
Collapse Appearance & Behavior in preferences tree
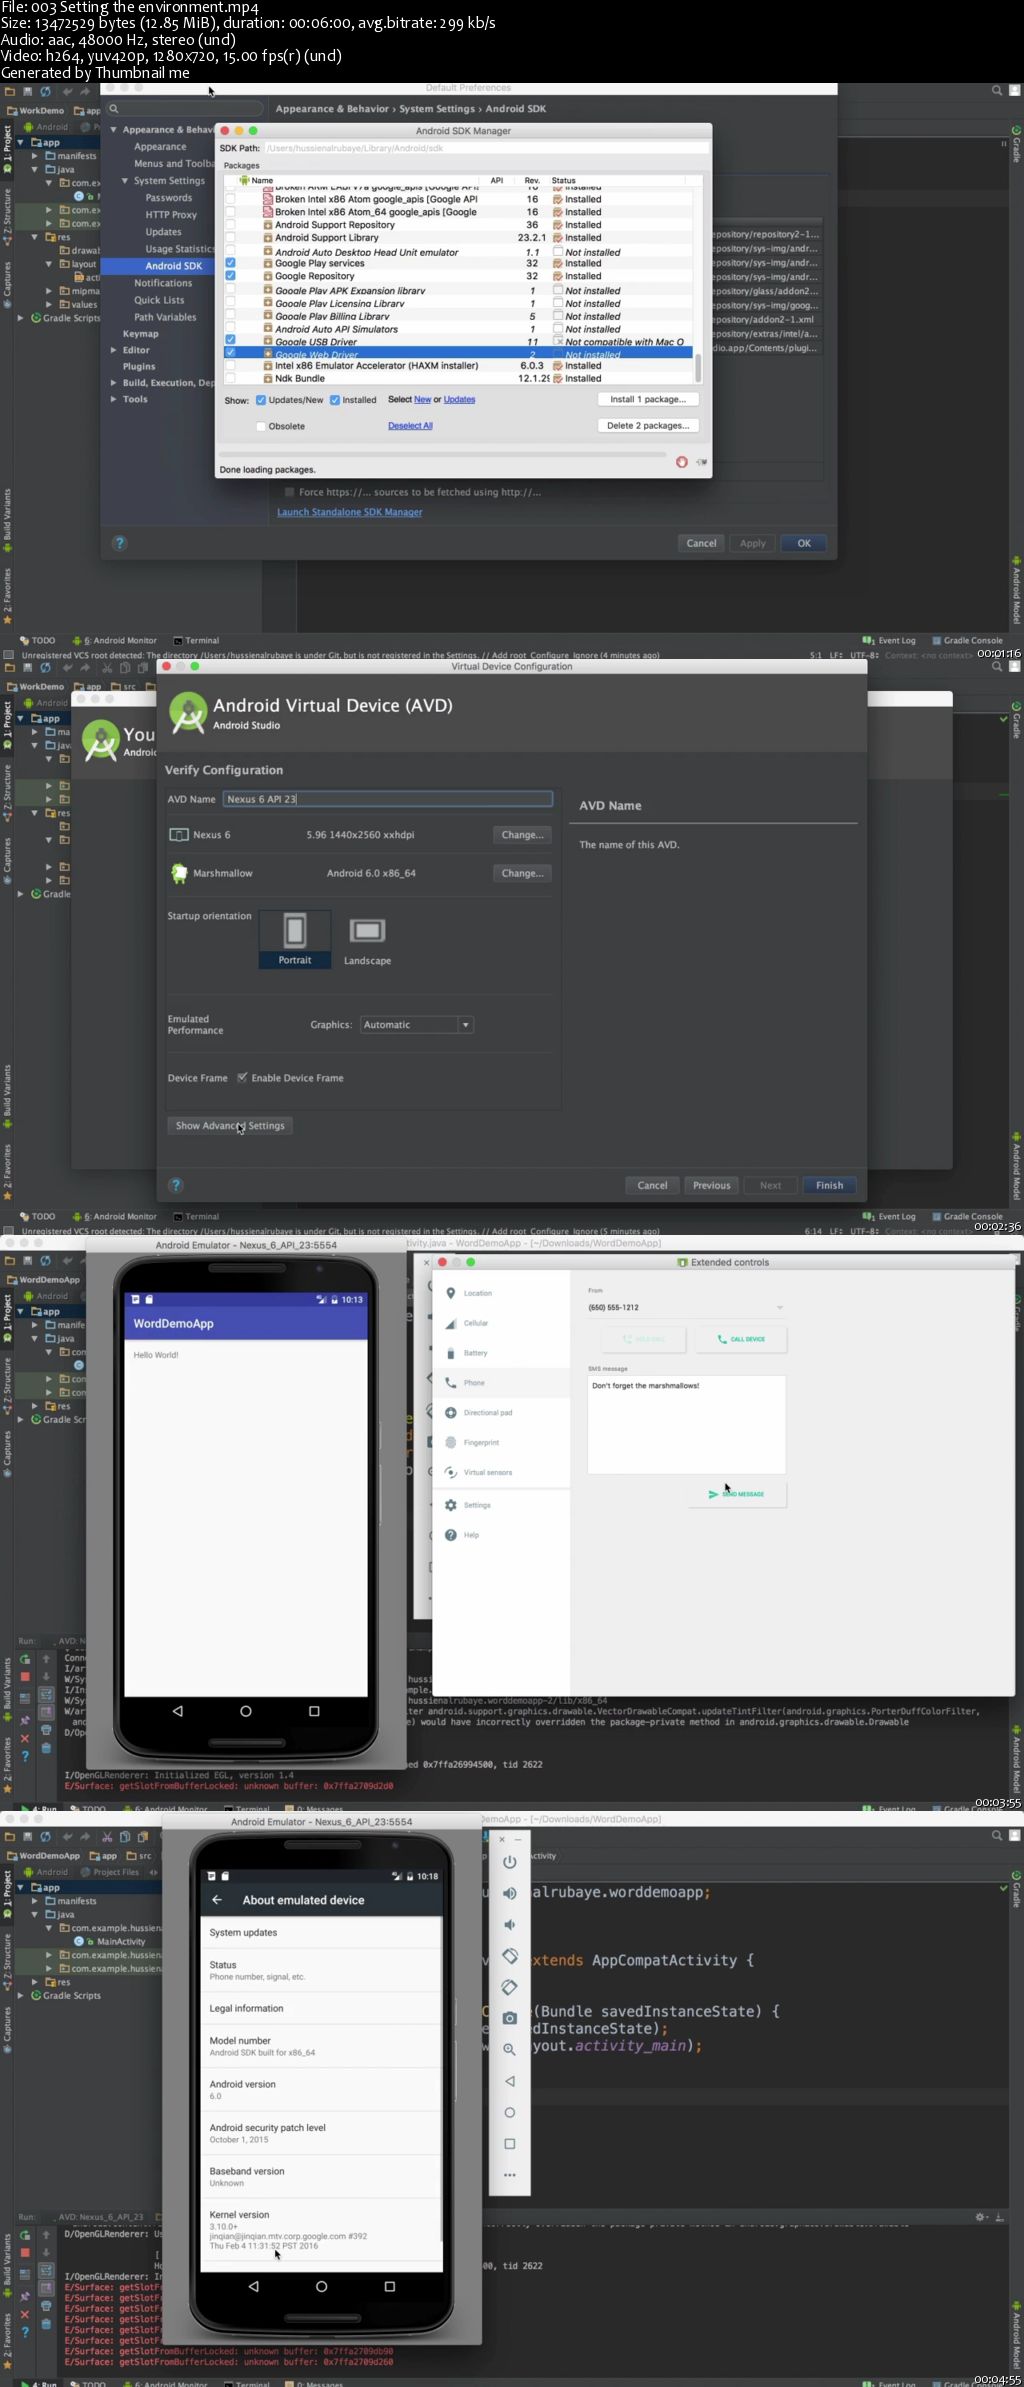113,130
